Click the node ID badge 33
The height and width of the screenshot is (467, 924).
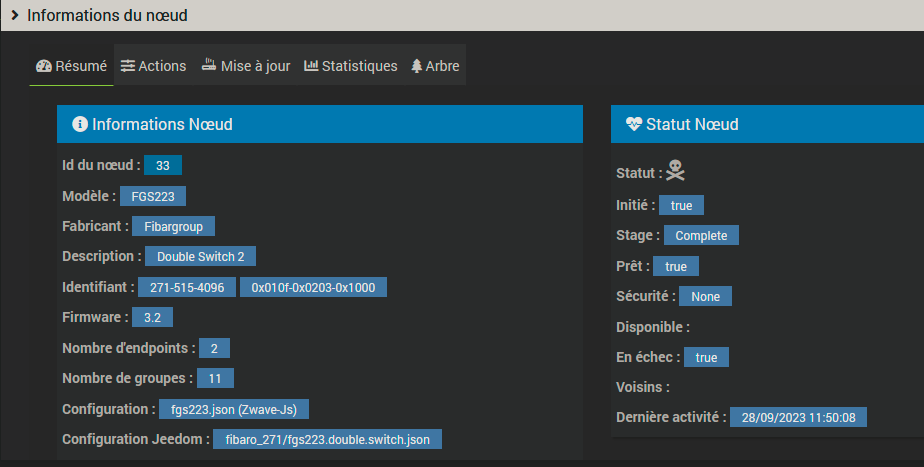[x=162, y=166]
